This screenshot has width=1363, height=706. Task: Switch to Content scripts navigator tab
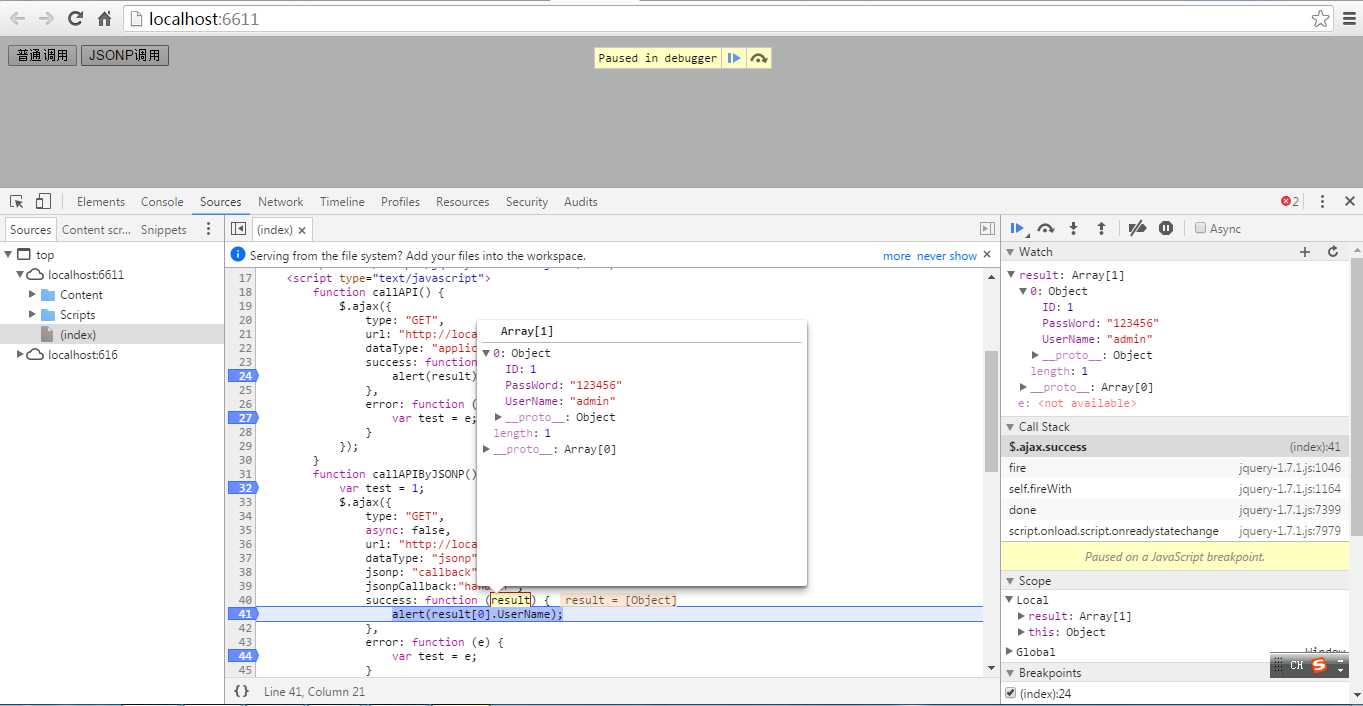97,229
